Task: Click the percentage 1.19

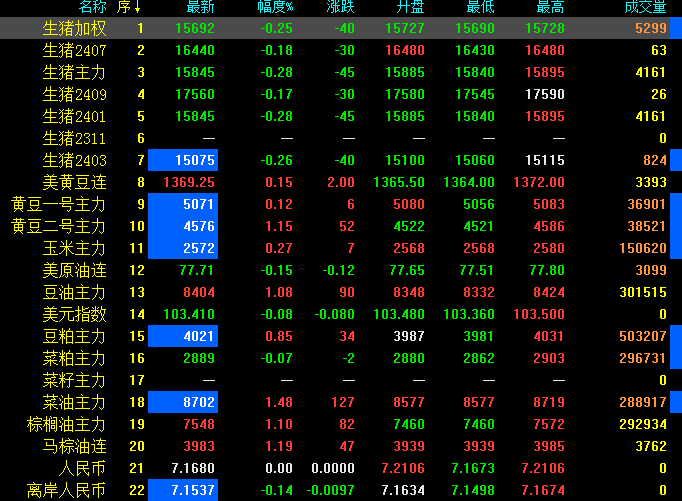Action: tap(279, 446)
